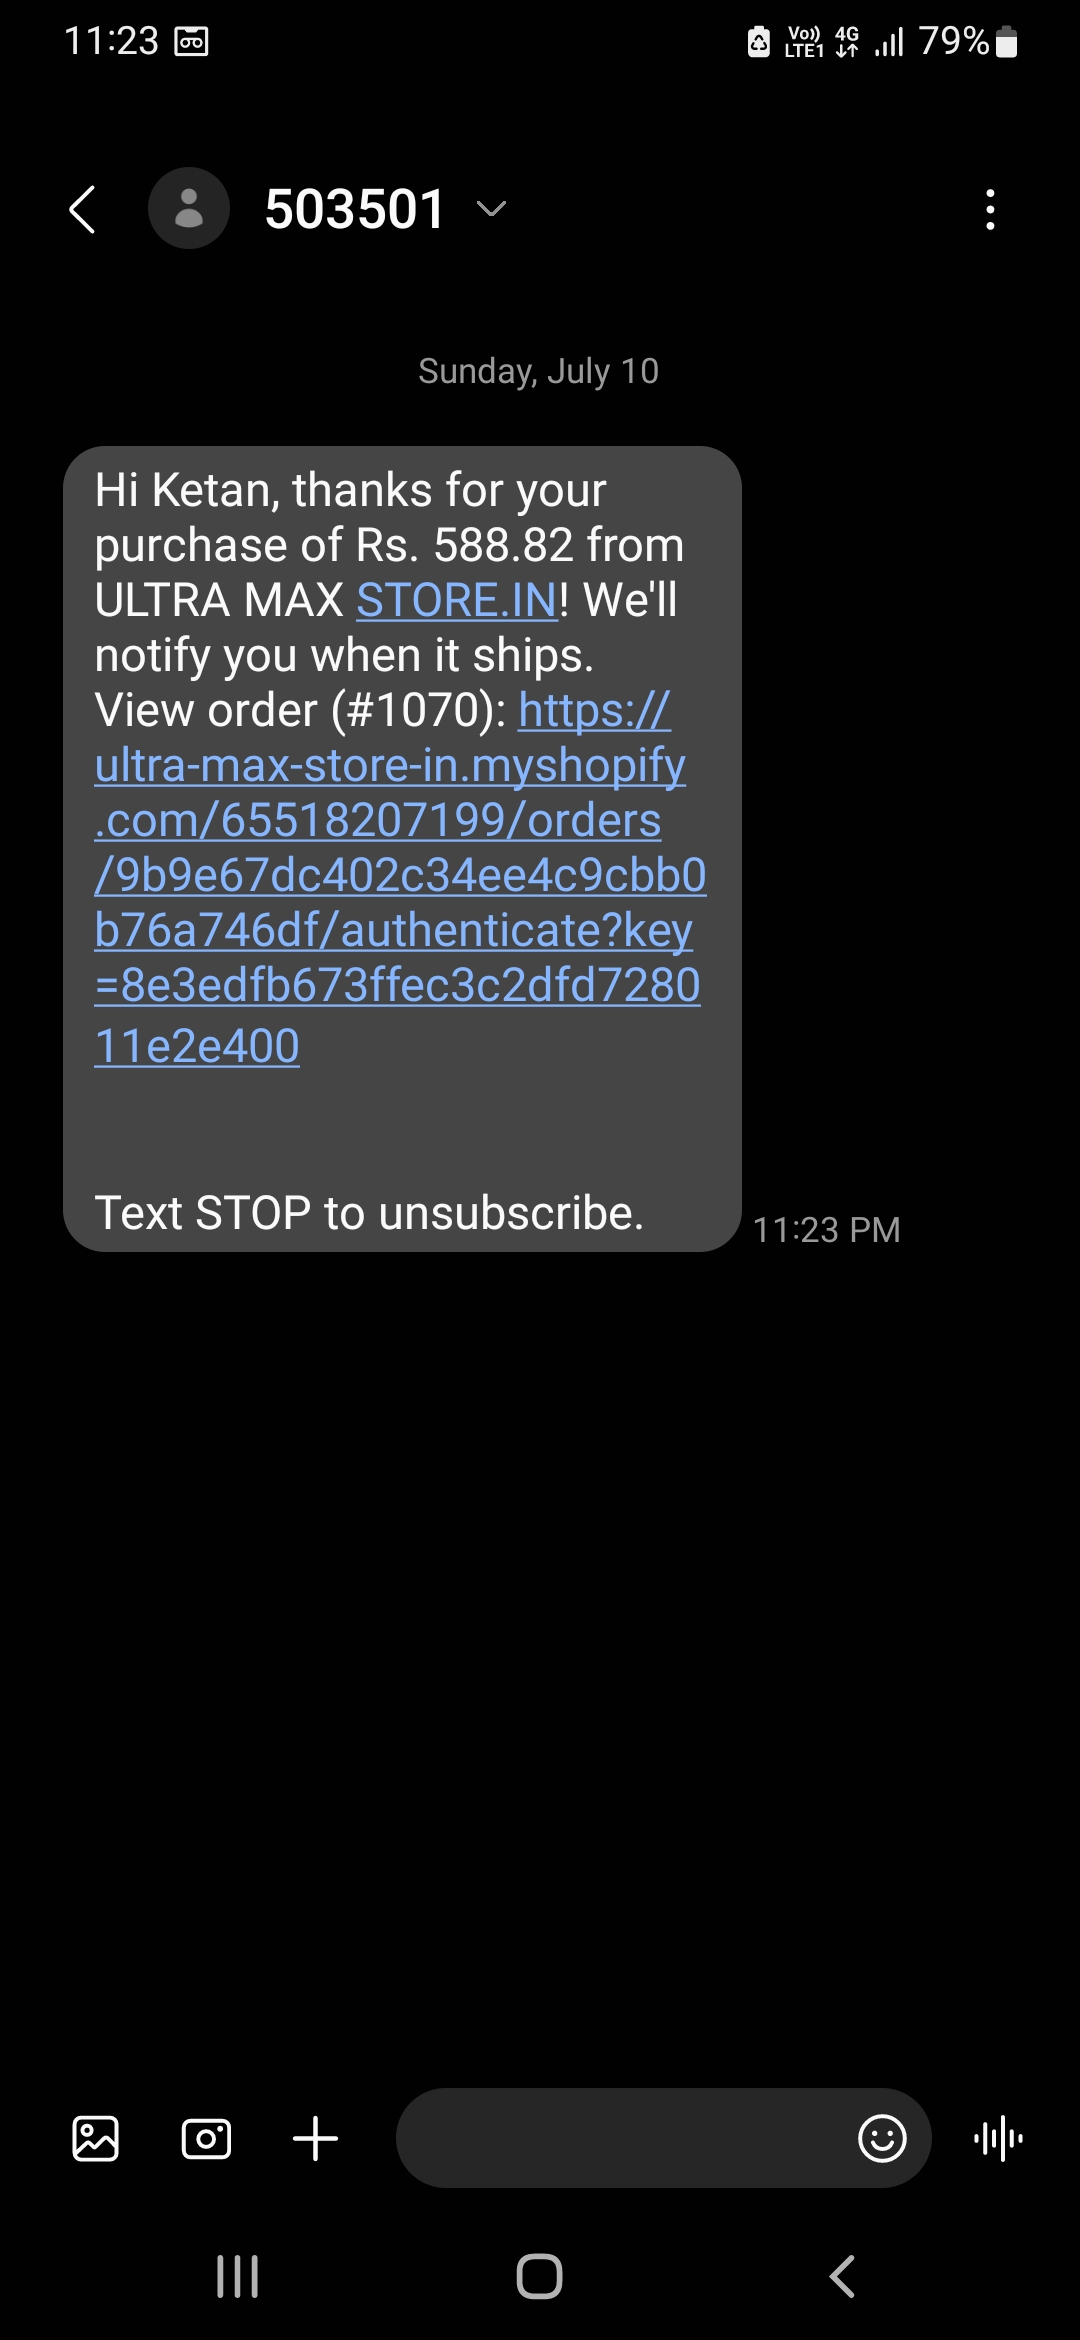Open the emoji picker

882,2139
